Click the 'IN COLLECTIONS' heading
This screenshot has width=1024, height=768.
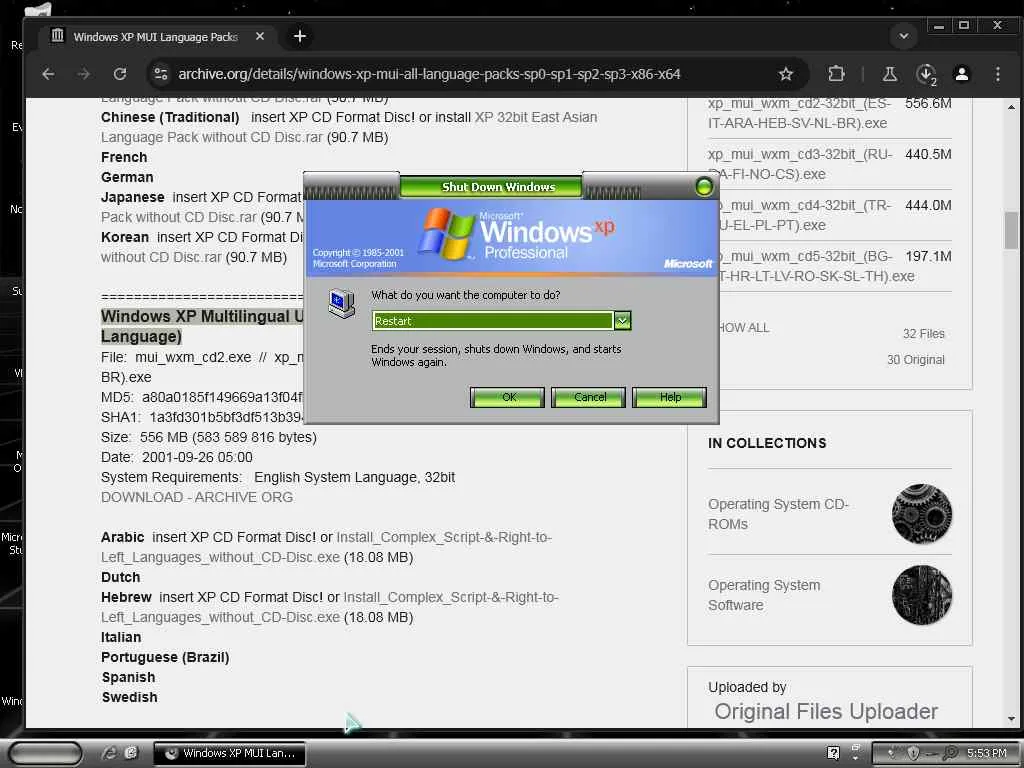pos(767,443)
